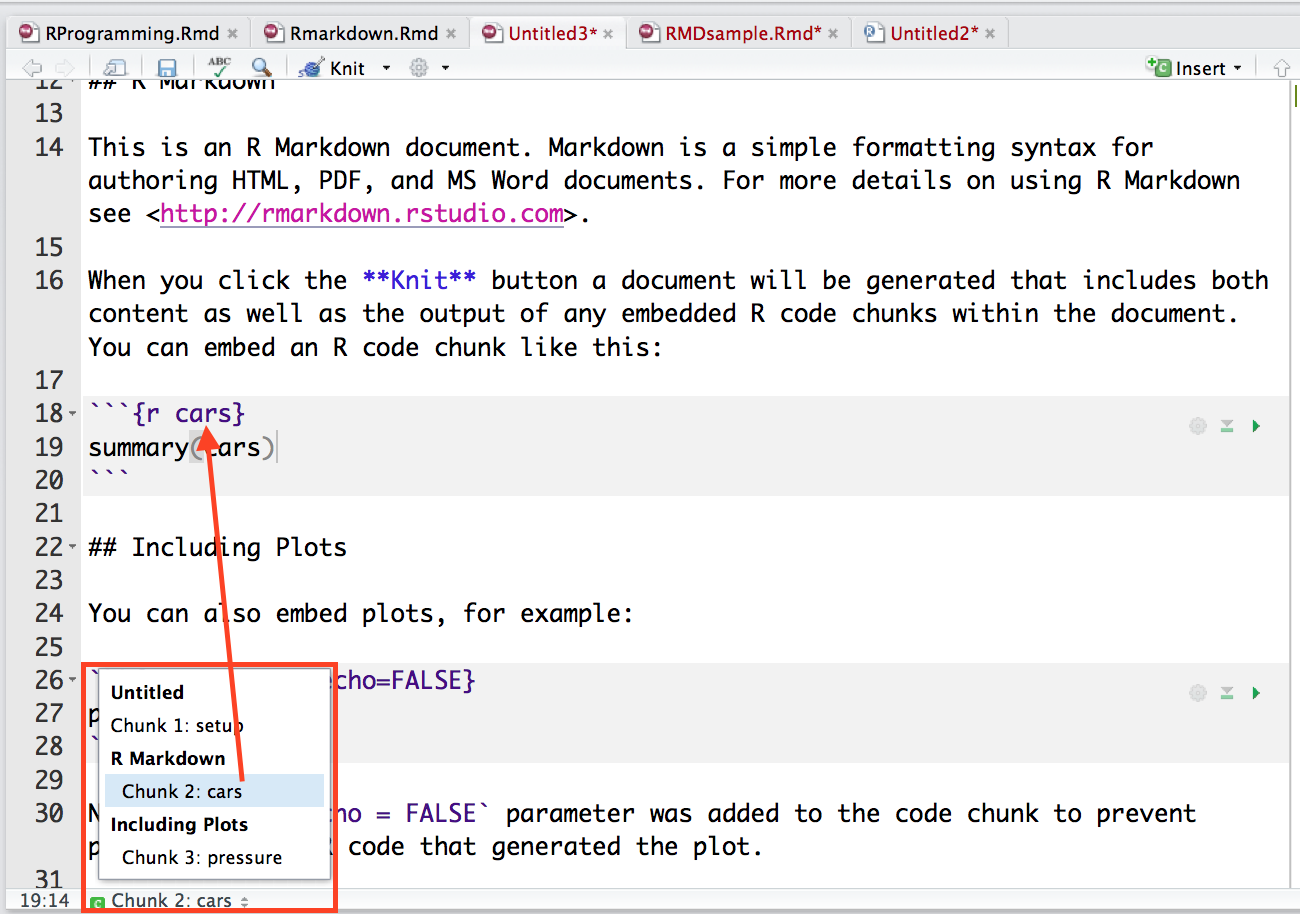
Task: Jump to Untitled in the outline popup
Action: pyautogui.click(x=147, y=692)
